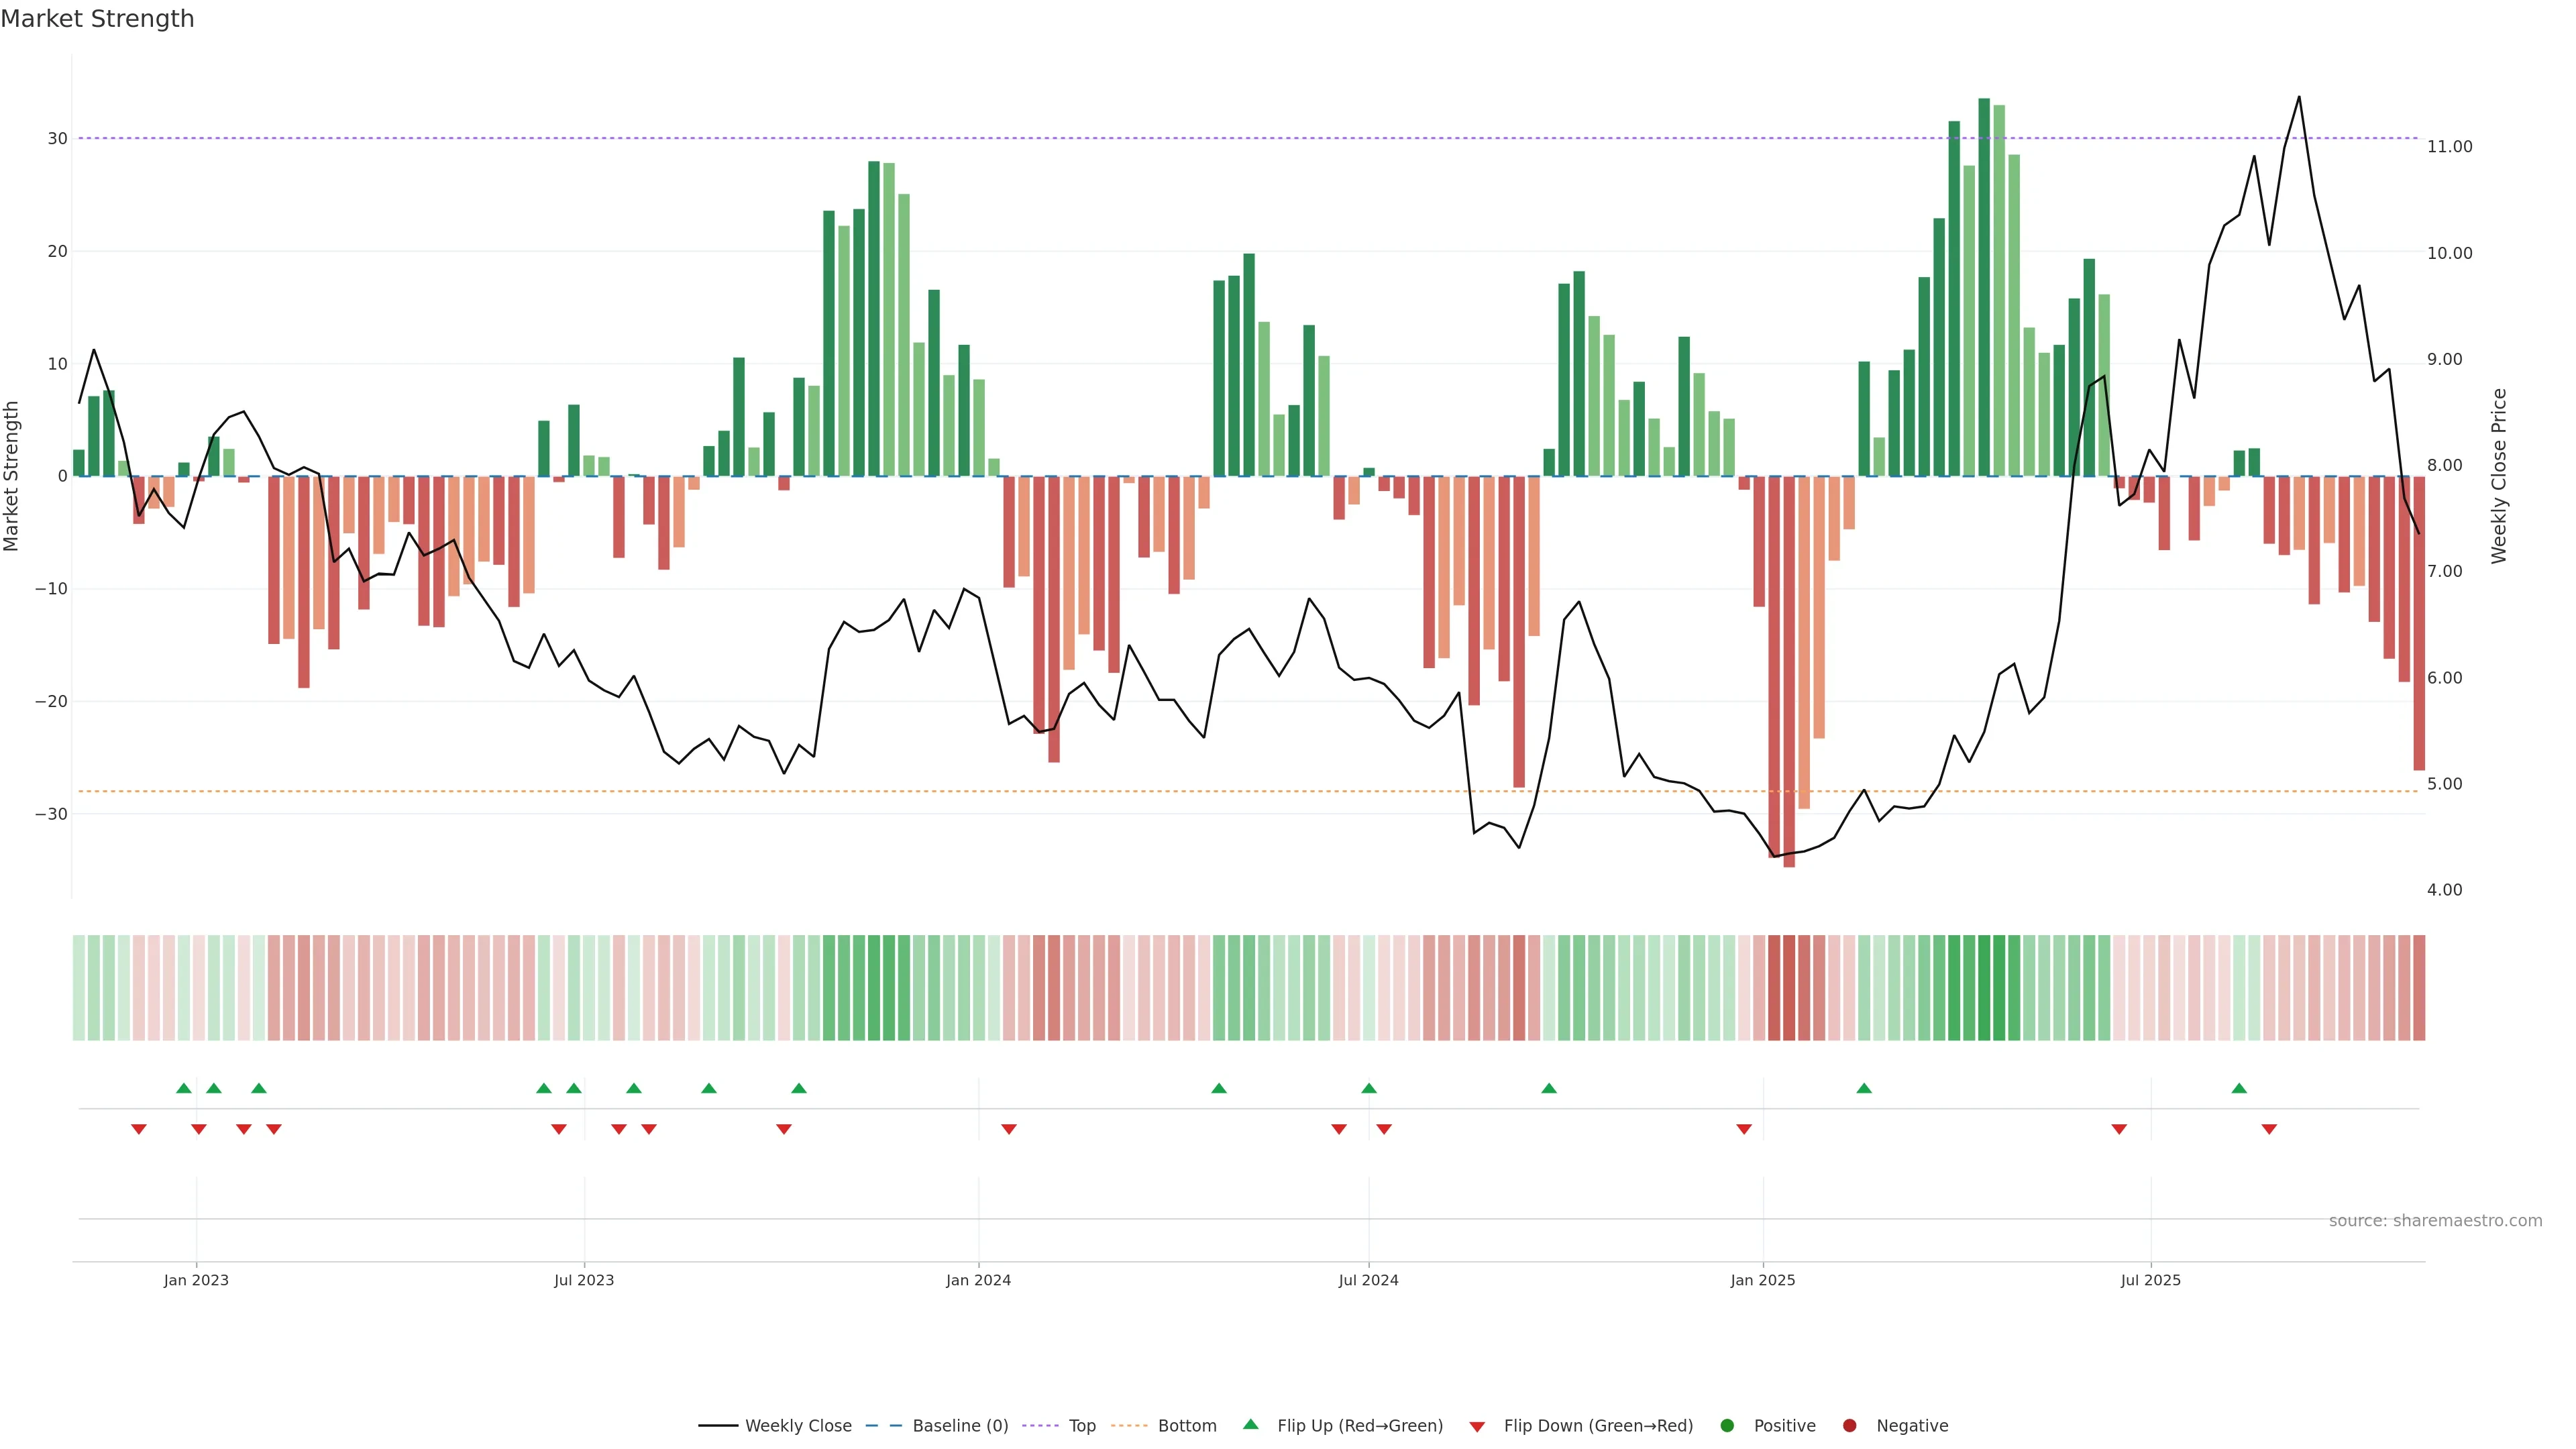
Task: Click the first red flip-down triangle marker
Action: point(139,1129)
